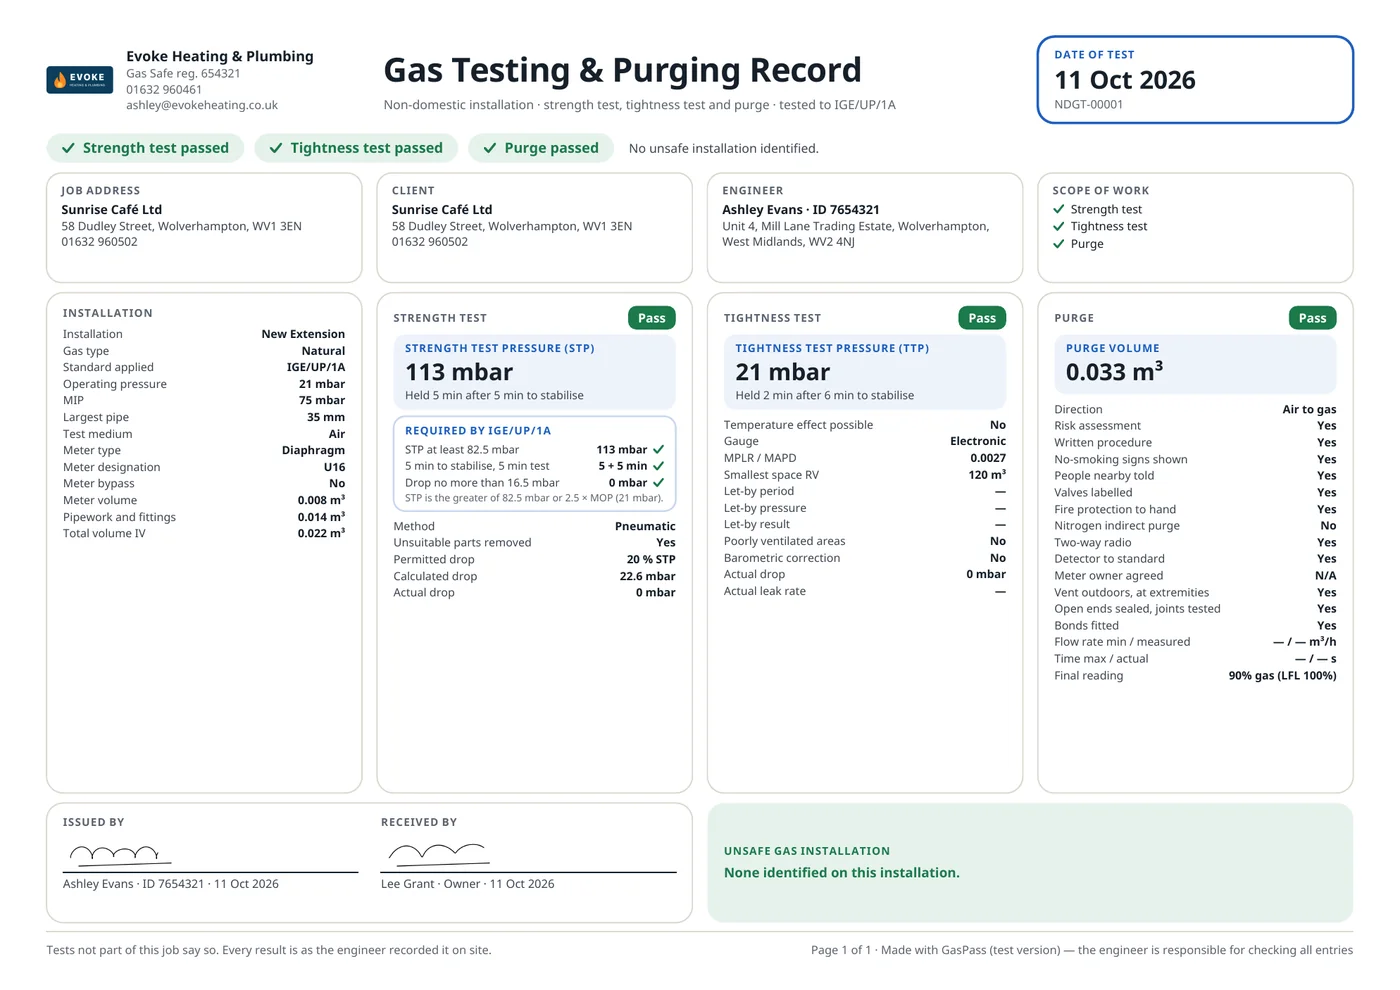The height and width of the screenshot is (990, 1400).
Task: Open the ashley@evokeheating.co.uk email address
Action: point(202,105)
